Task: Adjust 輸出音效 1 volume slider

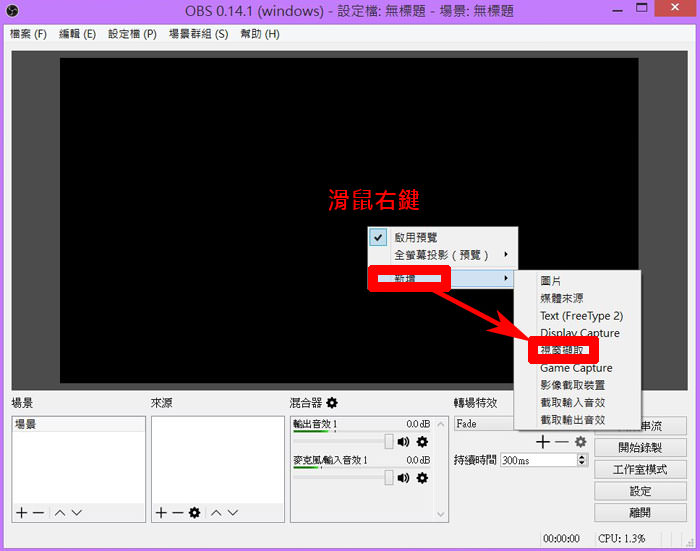Action: (x=388, y=442)
